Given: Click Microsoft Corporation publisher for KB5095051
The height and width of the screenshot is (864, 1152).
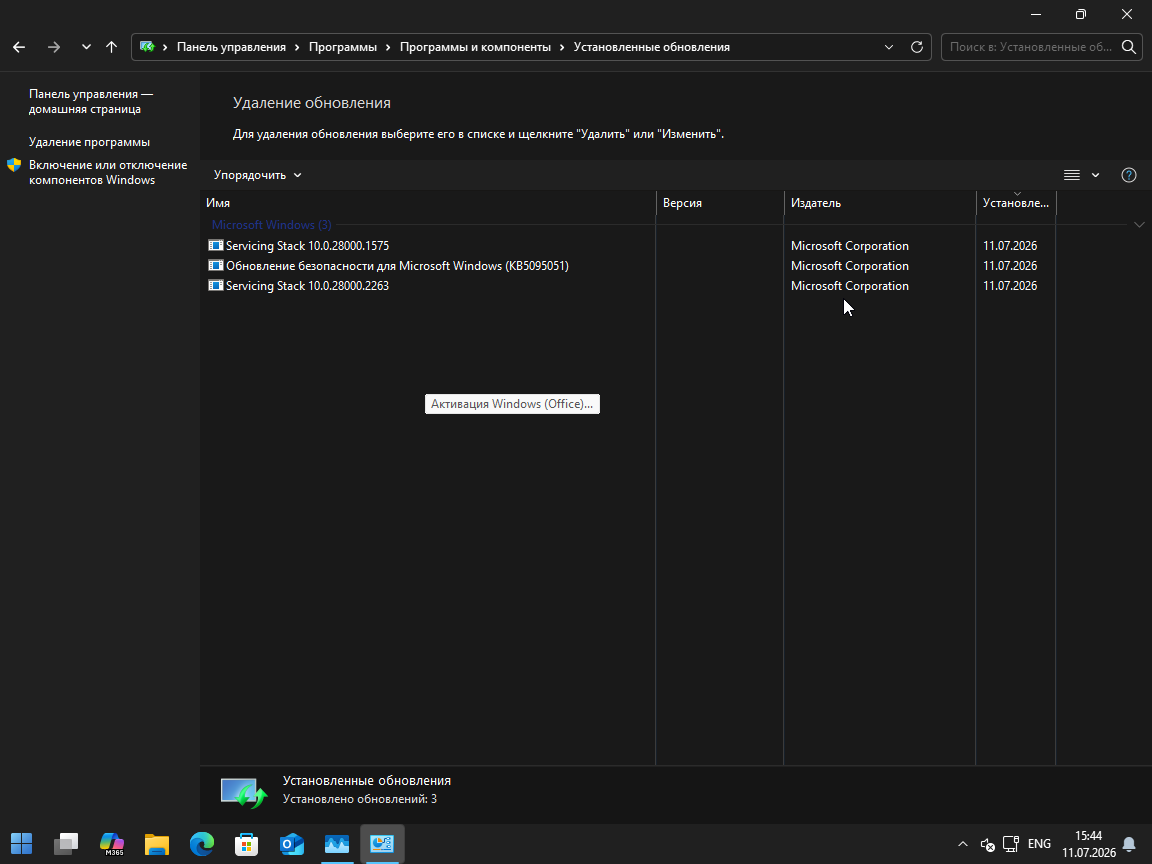Looking at the screenshot, I should tap(849, 266).
